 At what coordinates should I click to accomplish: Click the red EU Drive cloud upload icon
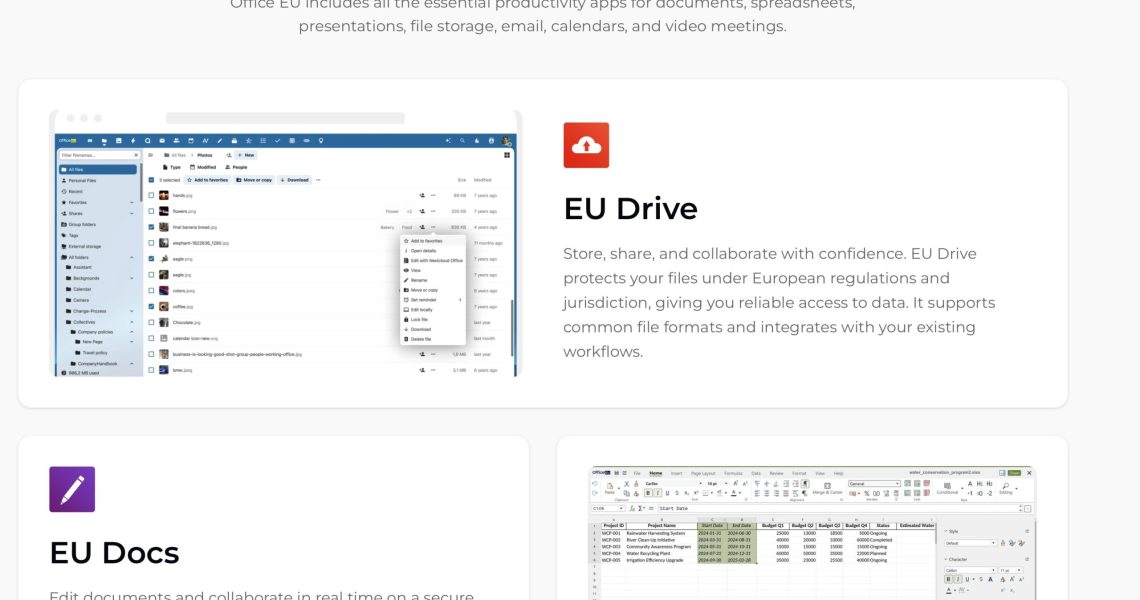pyautogui.click(x=586, y=145)
